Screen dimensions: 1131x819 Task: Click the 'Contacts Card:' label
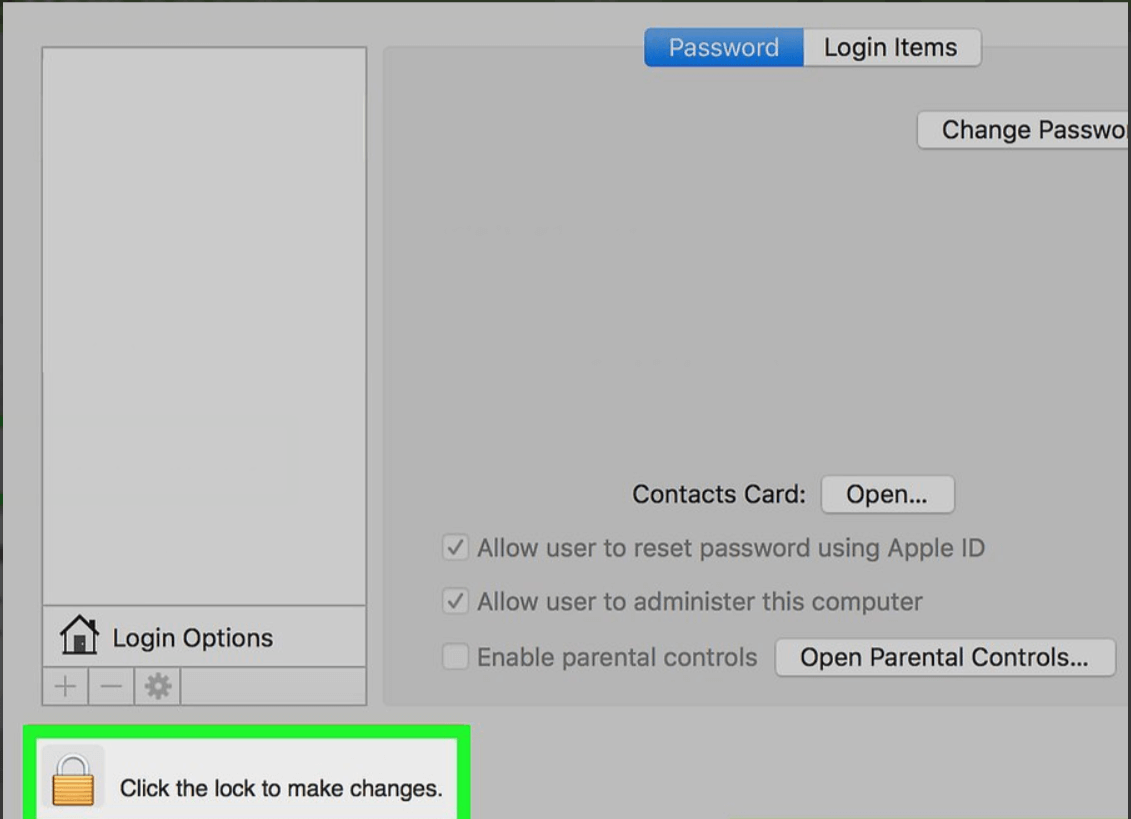(718, 494)
